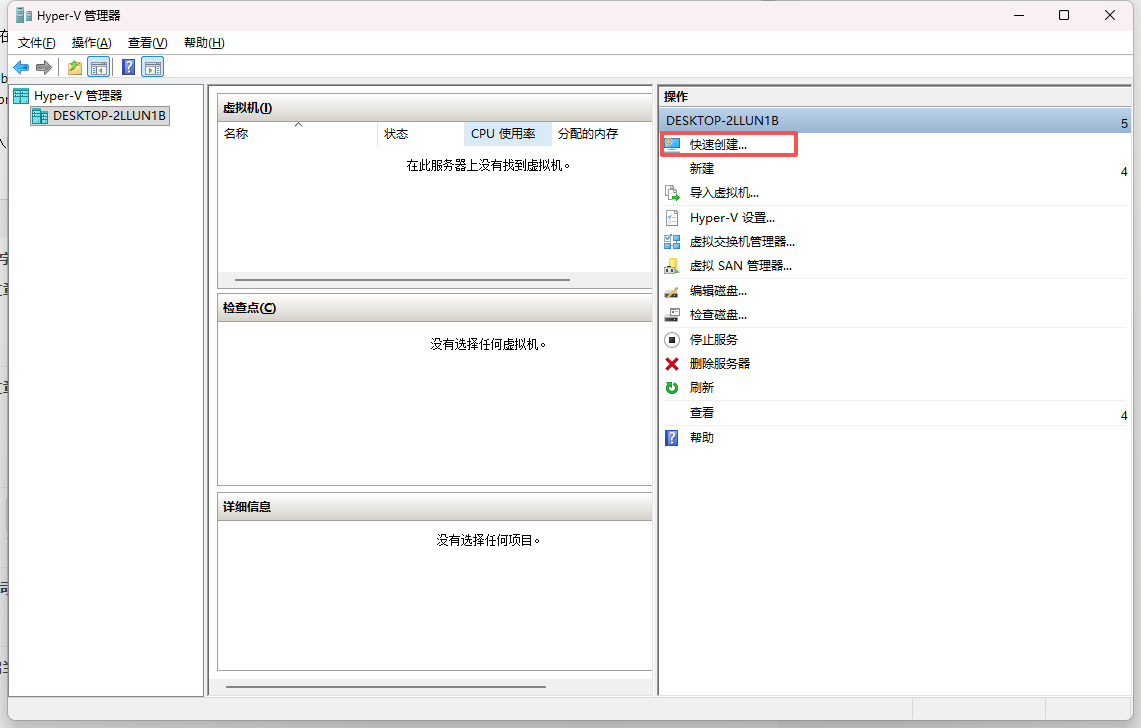The height and width of the screenshot is (728, 1141).
Task: Click the green 刷新 refresh icon
Action: click(672, 388)
